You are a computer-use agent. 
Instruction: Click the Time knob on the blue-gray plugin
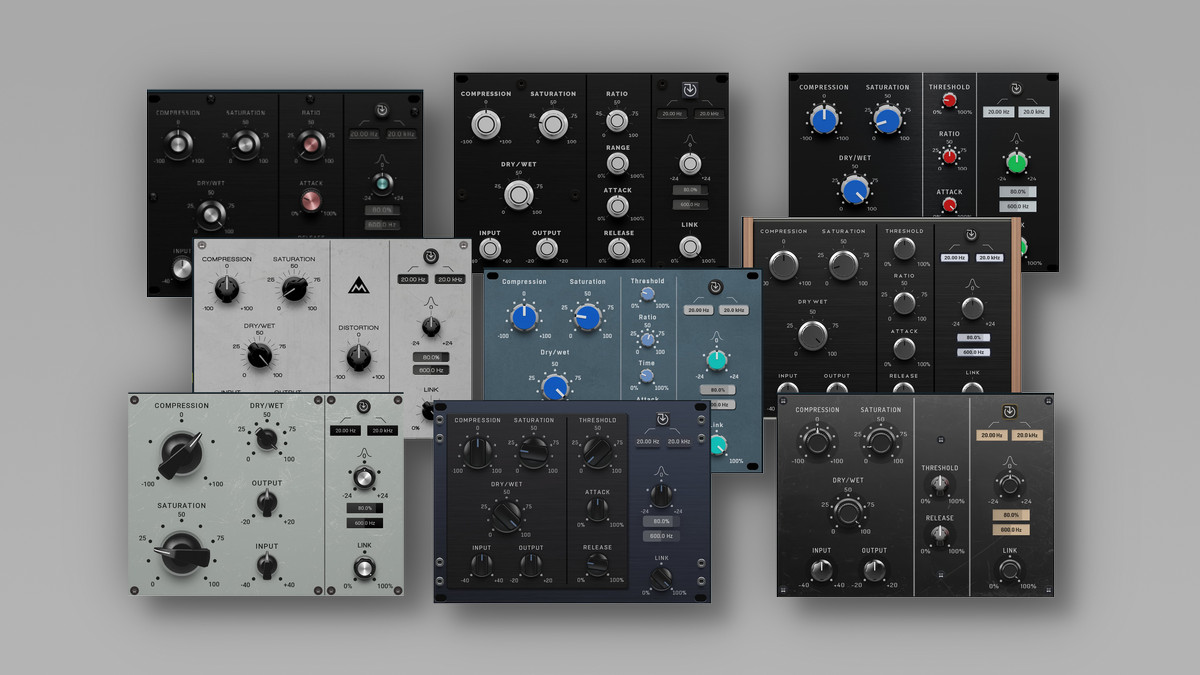click(x=647, y=375)
